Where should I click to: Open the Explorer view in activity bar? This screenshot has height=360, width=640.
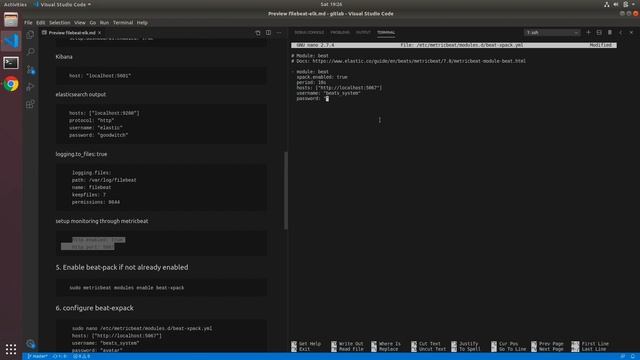pos(30,35)
